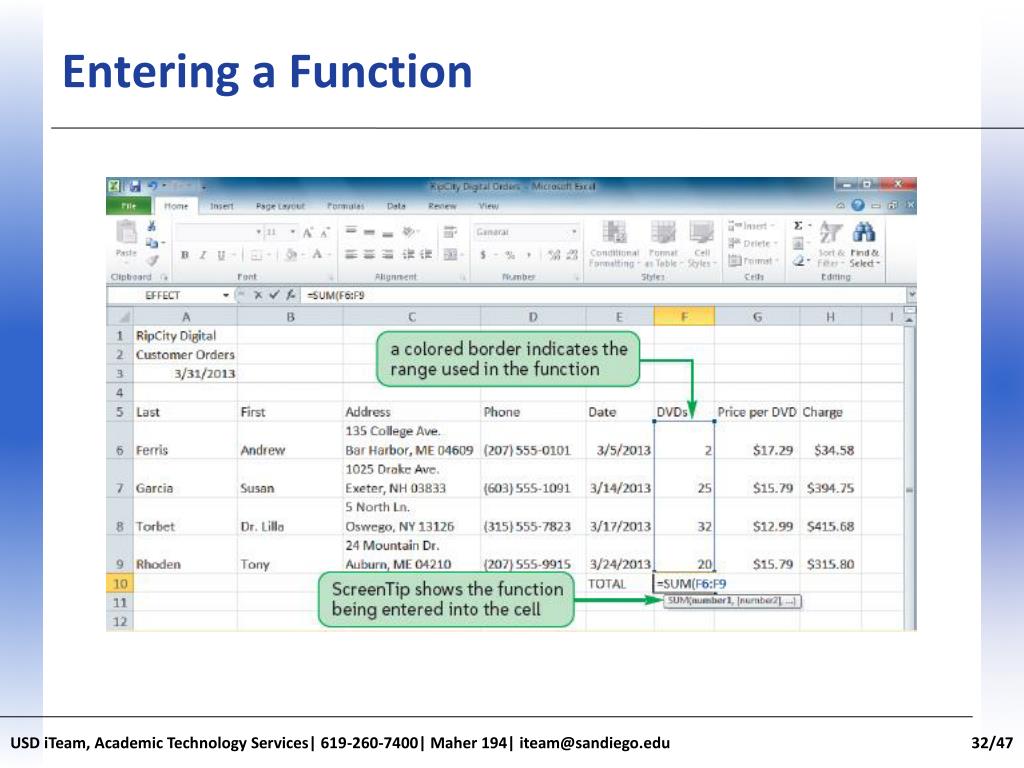The width and height of the screenshot is (1024, 768).
Task: Click the Decrease Indent icon
Action: [409, 255]
